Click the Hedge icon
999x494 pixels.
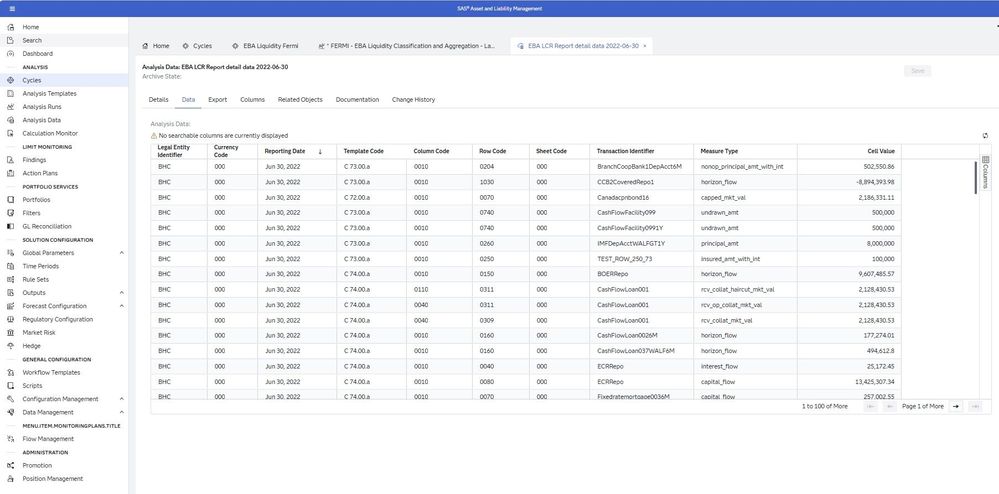point(10,346)
